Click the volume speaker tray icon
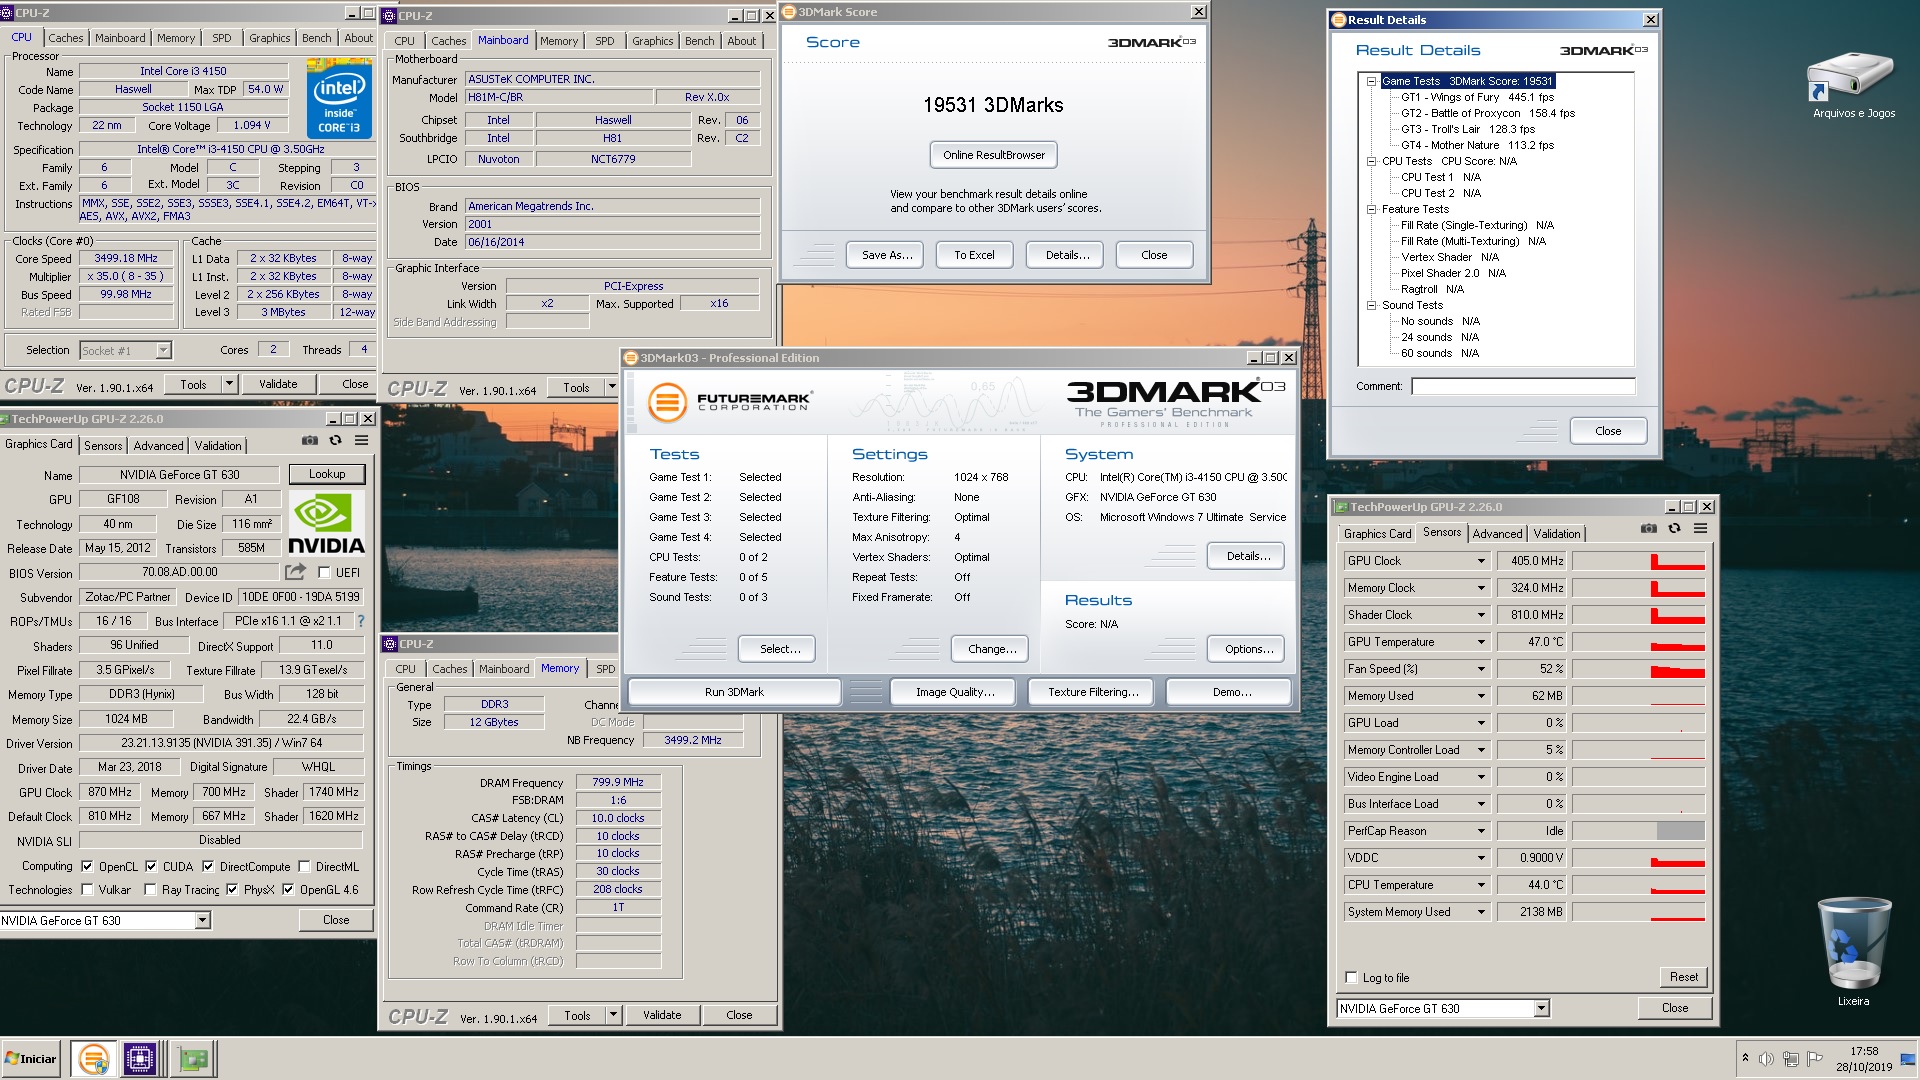 pyautogui.click(x=1766, y=1059)
